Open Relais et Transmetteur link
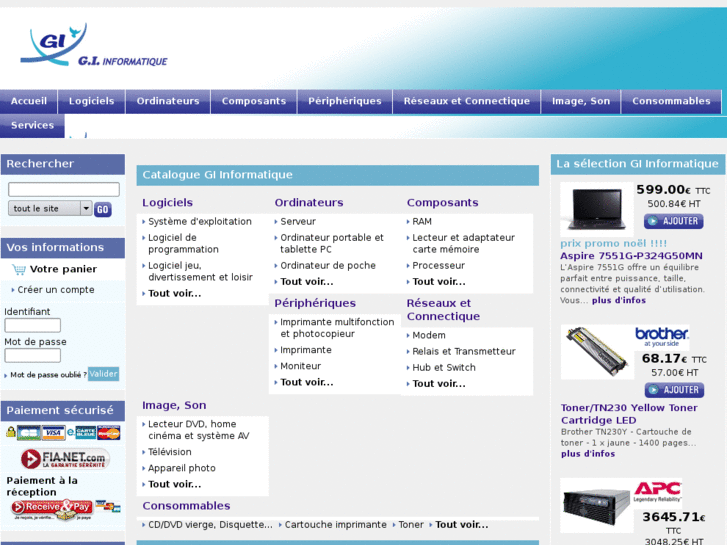The image size is (727, 545). [464, 352]
